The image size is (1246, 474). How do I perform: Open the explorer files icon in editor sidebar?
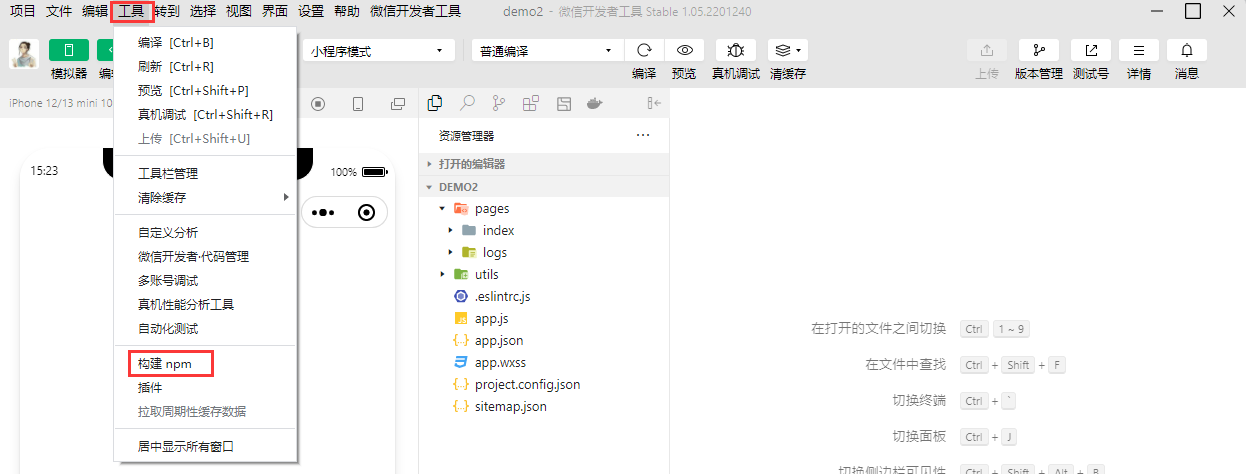point(435,103)
